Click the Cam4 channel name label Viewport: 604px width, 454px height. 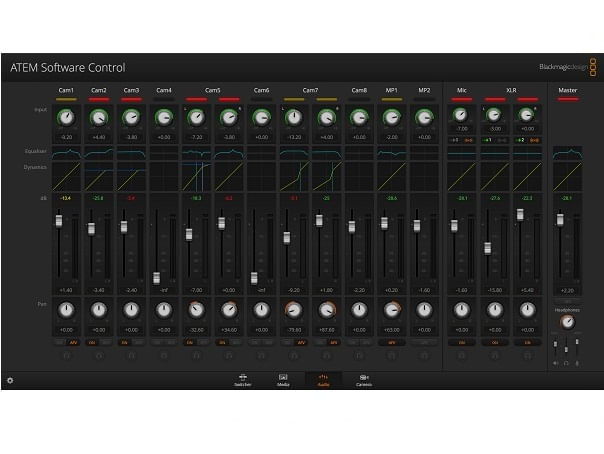[164, 90]
